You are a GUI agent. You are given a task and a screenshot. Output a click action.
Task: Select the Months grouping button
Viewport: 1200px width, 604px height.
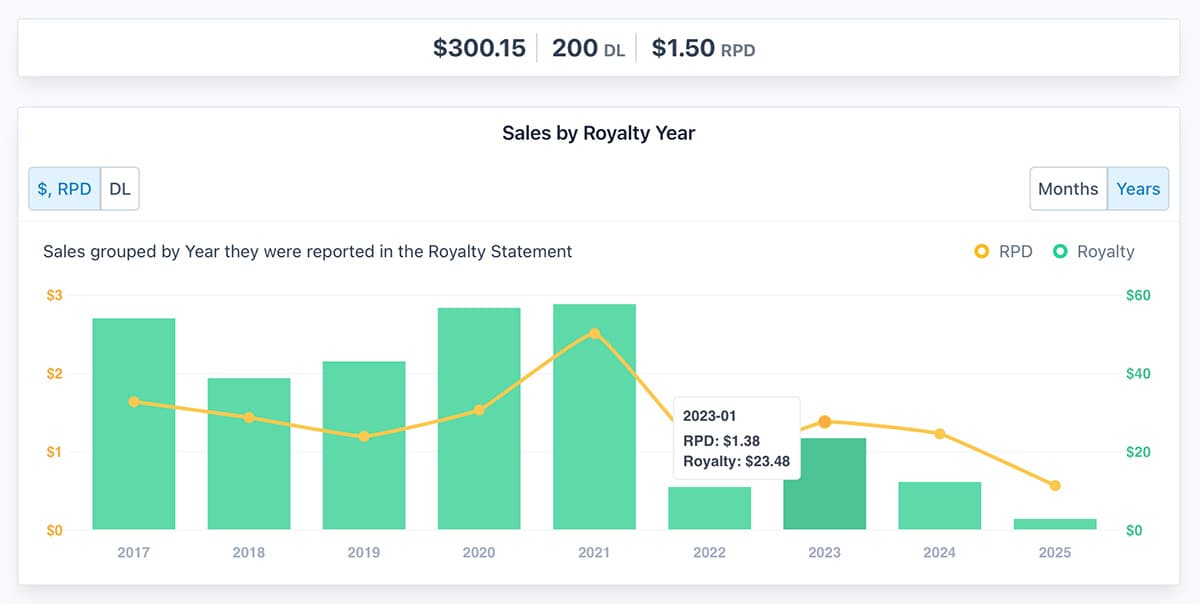(x=1068, y=189)
